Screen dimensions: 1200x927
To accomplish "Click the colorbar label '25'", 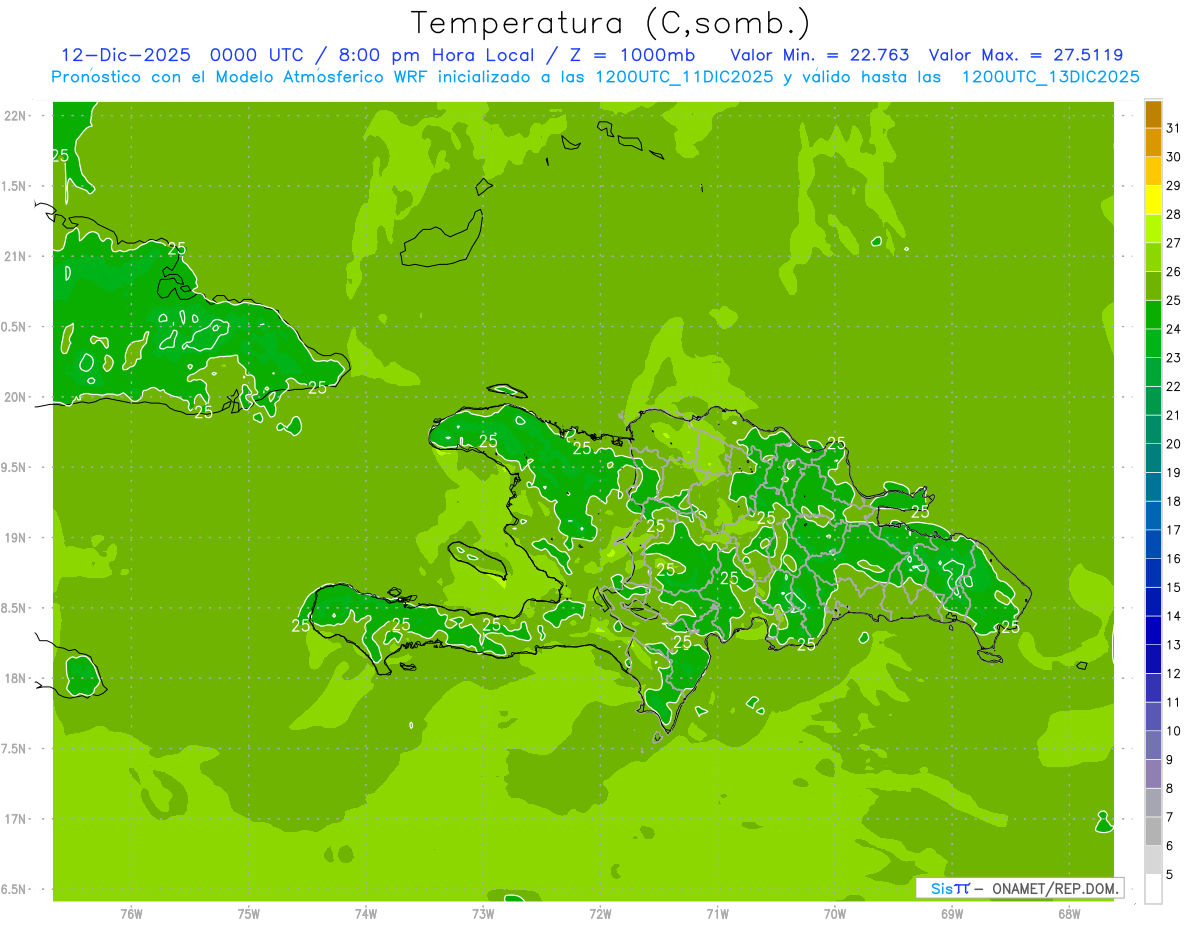I will click(1174, 300).
